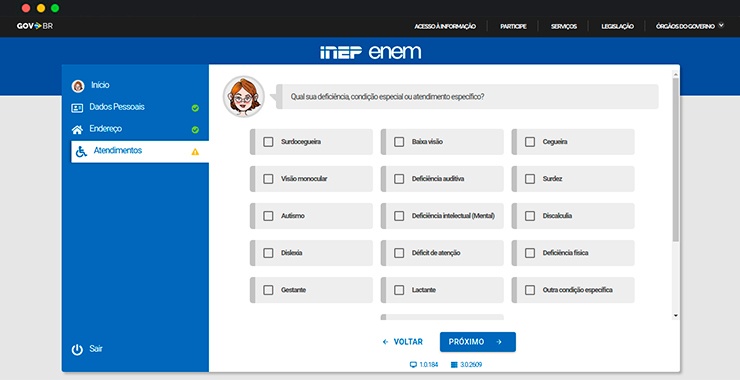
Task: Click the Próximo button
Action: pos(478,342)
